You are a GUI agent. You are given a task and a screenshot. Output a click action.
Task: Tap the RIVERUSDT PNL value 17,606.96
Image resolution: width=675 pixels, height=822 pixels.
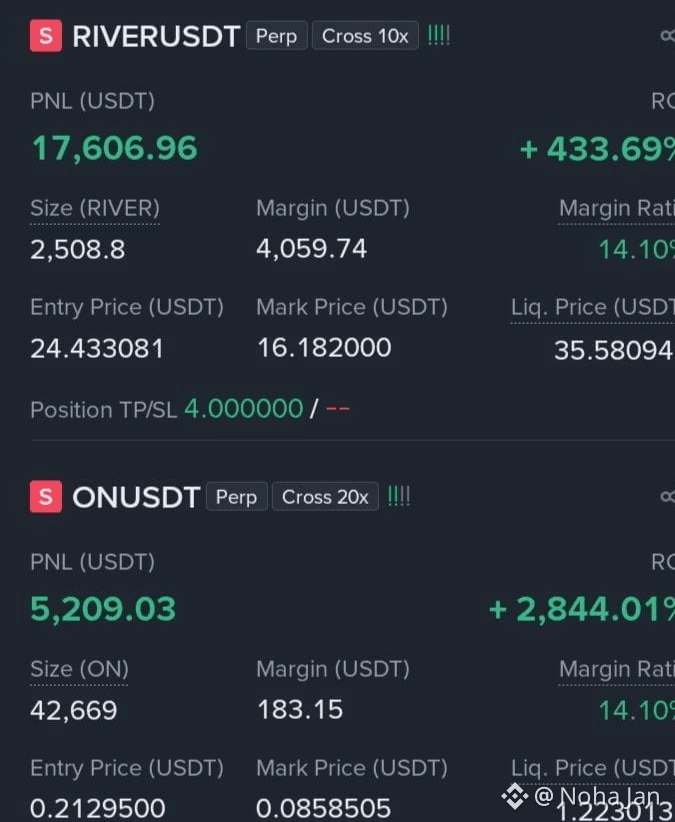(115, 148)
